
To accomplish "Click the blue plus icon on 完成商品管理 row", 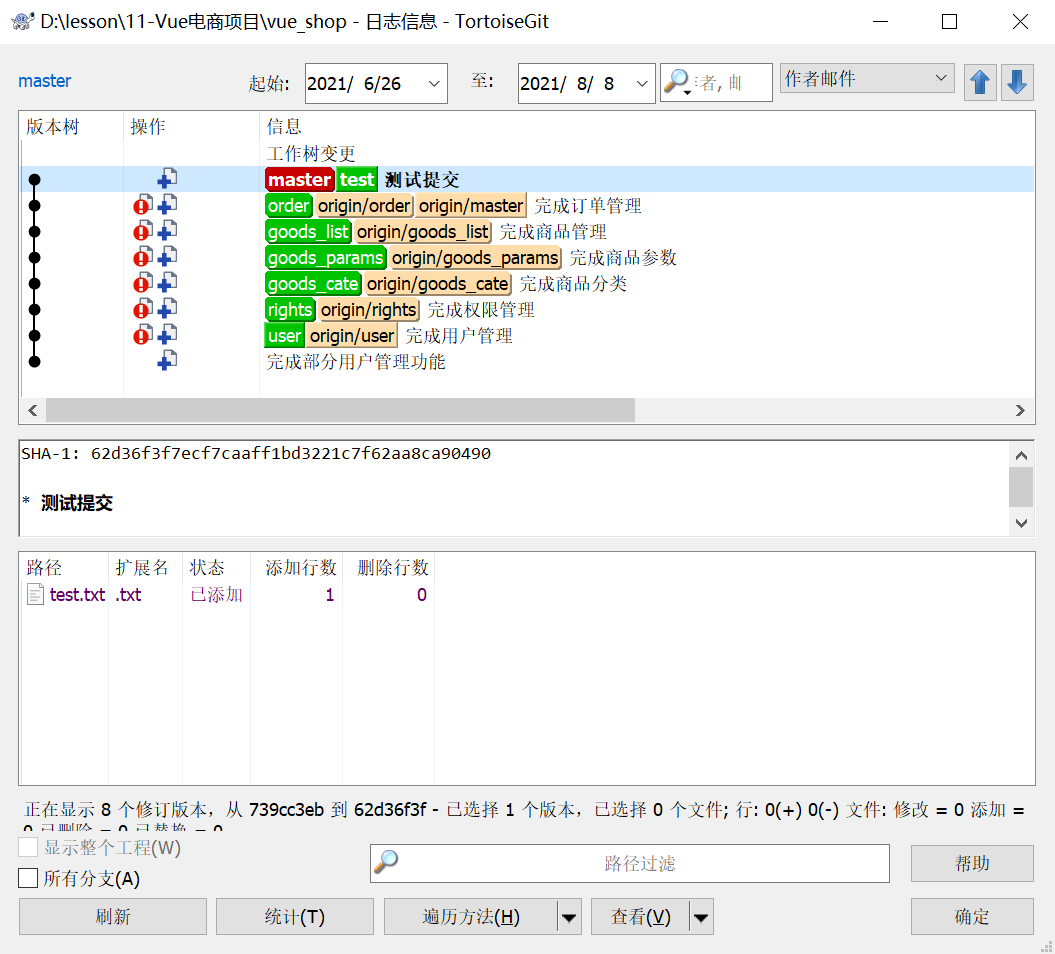I will point(167,231).
